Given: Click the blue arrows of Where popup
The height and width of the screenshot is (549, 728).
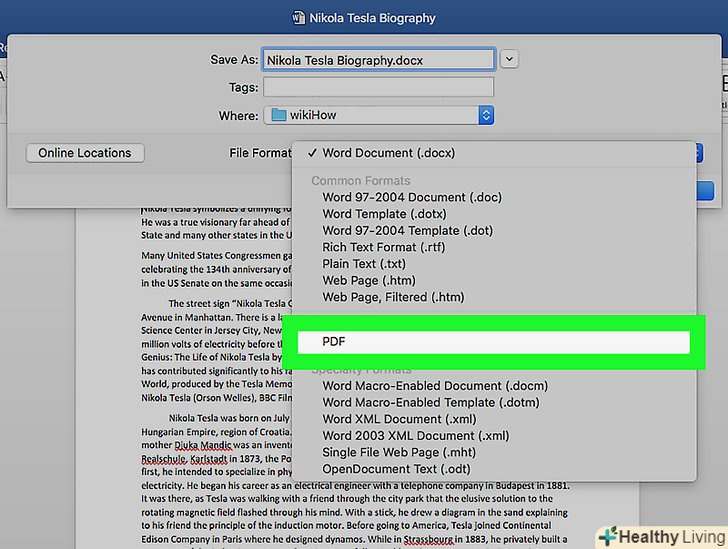Looking at the screenshot, I should (x=486, y=115).
